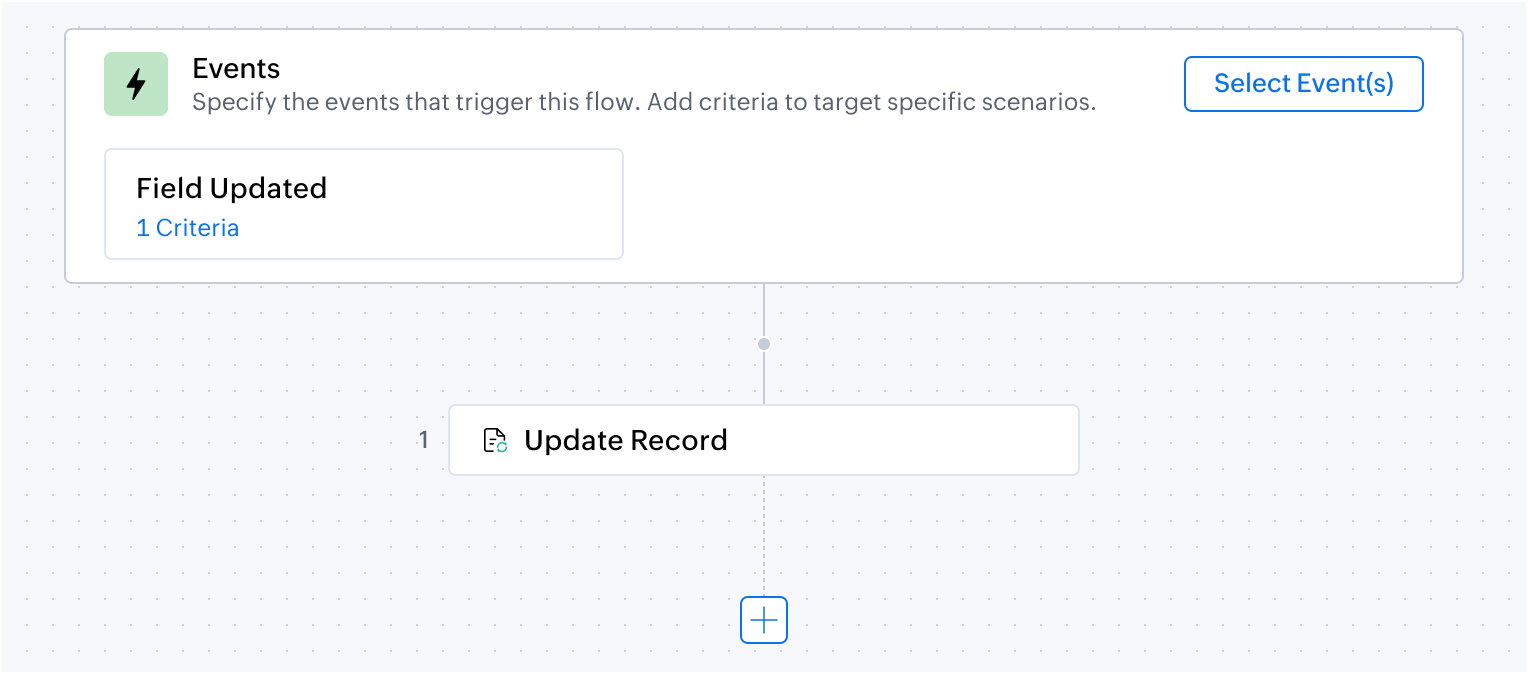Click the Events heading text
The height and width of the screenshot is (674, 1528).
pos(236,69)
